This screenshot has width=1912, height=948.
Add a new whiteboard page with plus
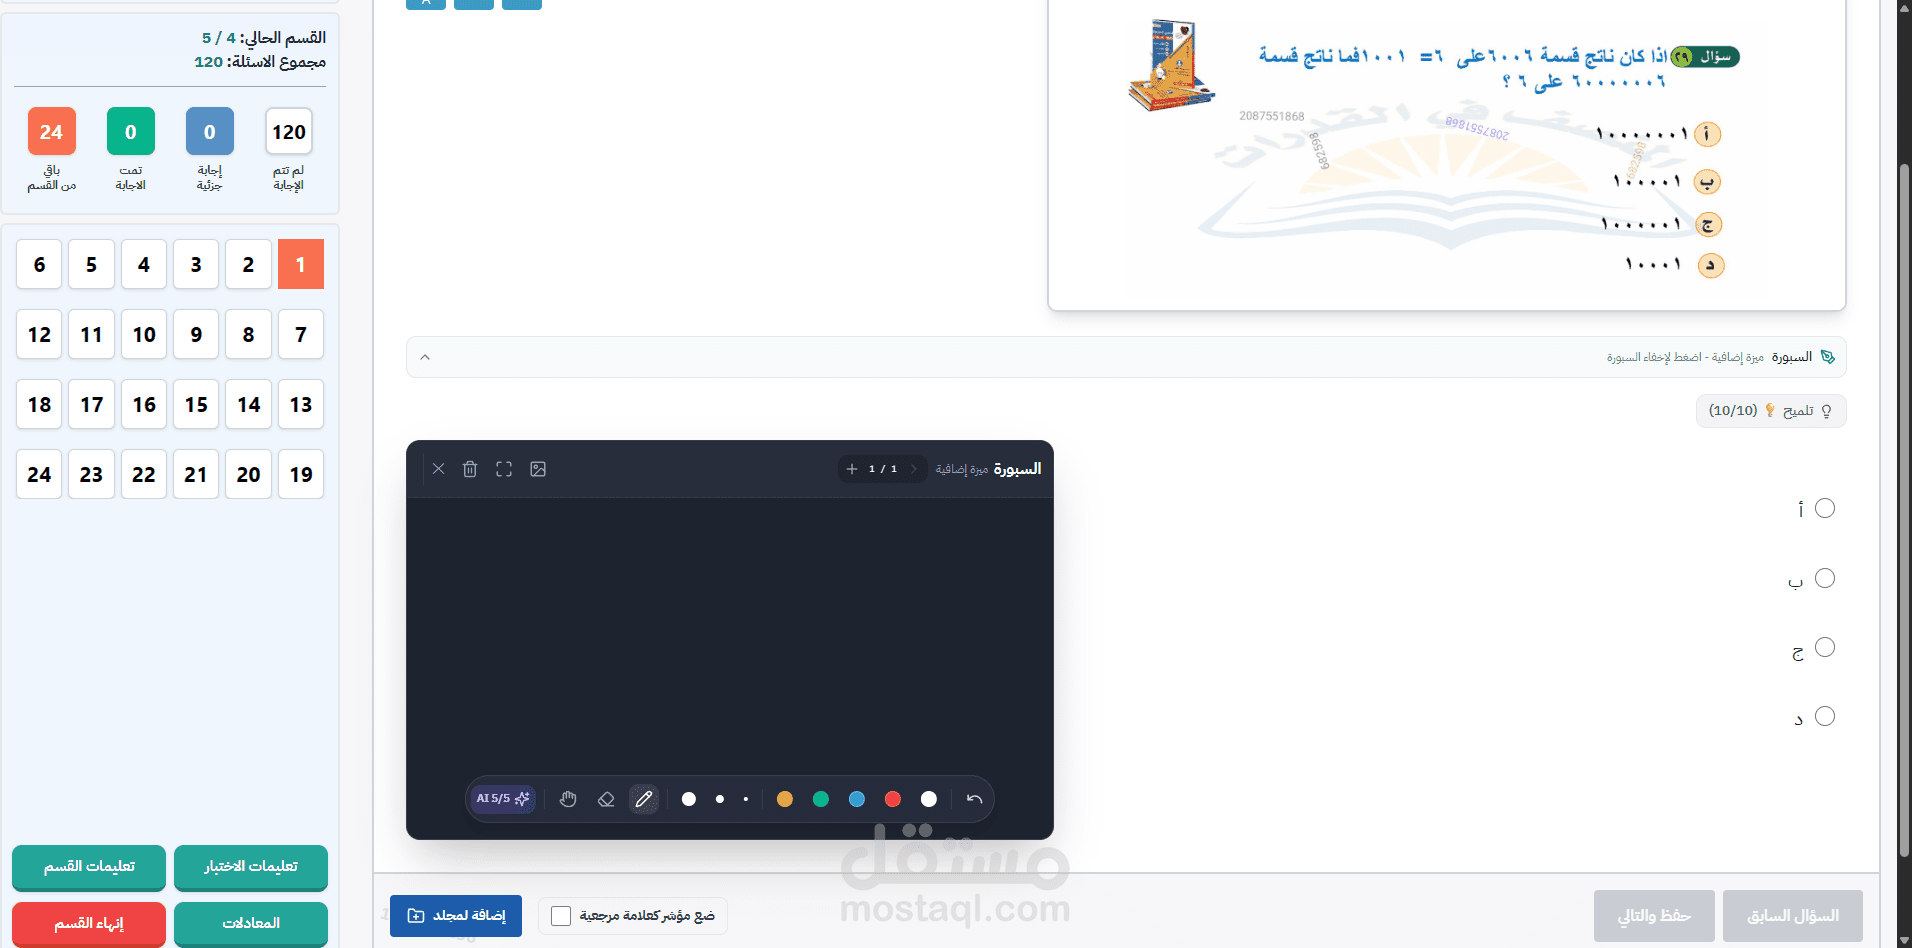click(852, 469)
